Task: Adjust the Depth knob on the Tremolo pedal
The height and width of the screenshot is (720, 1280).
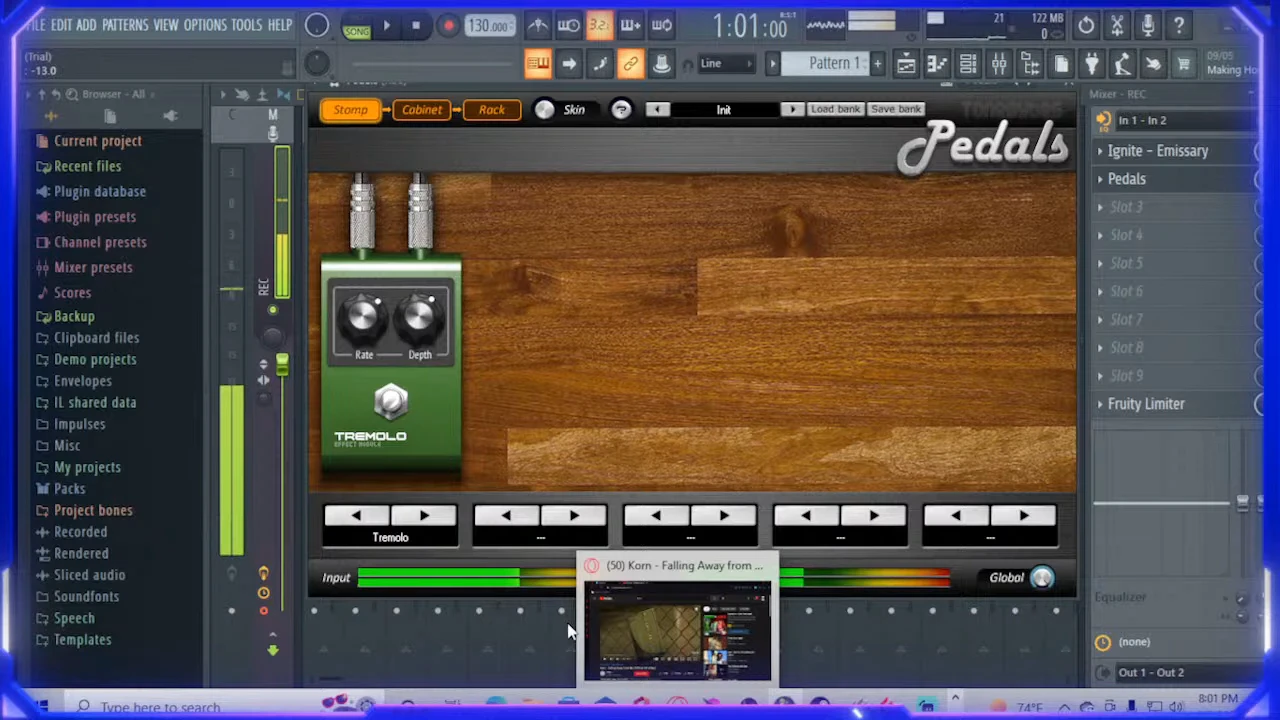Action: point(419,318)
